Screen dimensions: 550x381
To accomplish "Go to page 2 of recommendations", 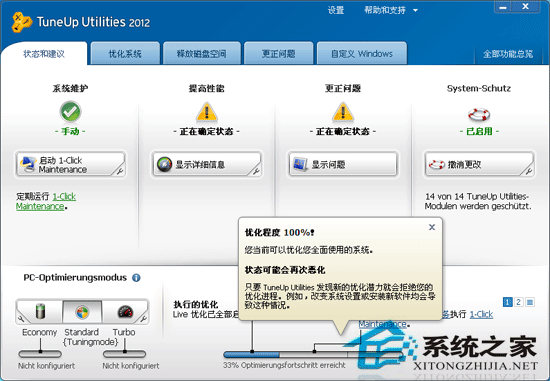I will coord(518,302).
